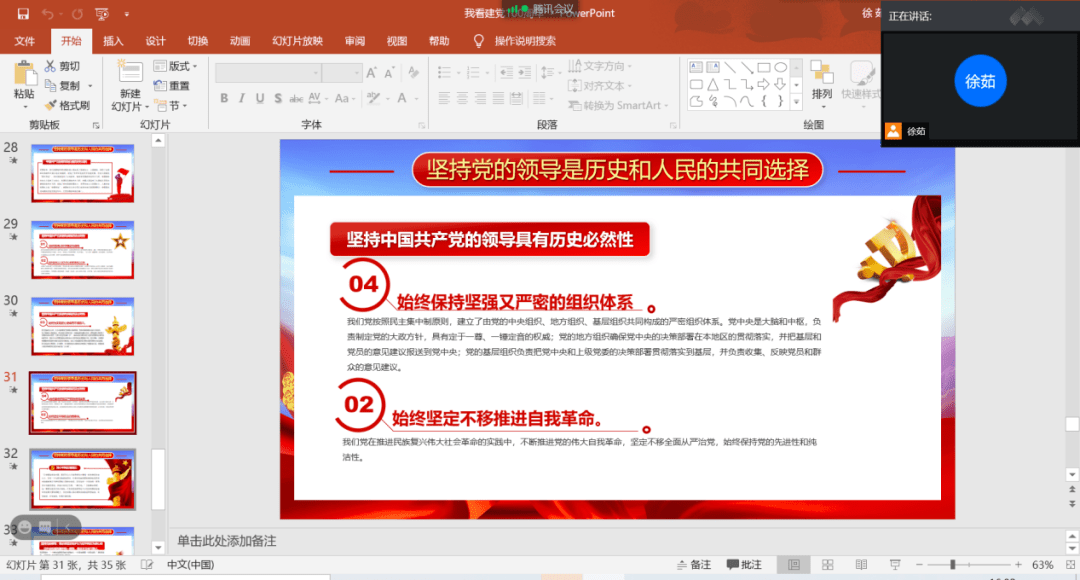Toggle the Notes (备注) pane
This screenshot has height=580, width=1080.
click(x=694, y=565)
